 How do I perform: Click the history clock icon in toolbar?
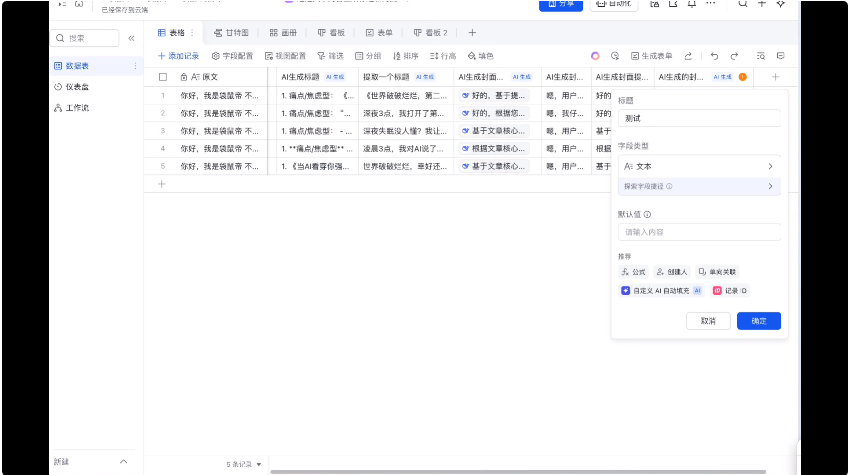pos(615,56)
